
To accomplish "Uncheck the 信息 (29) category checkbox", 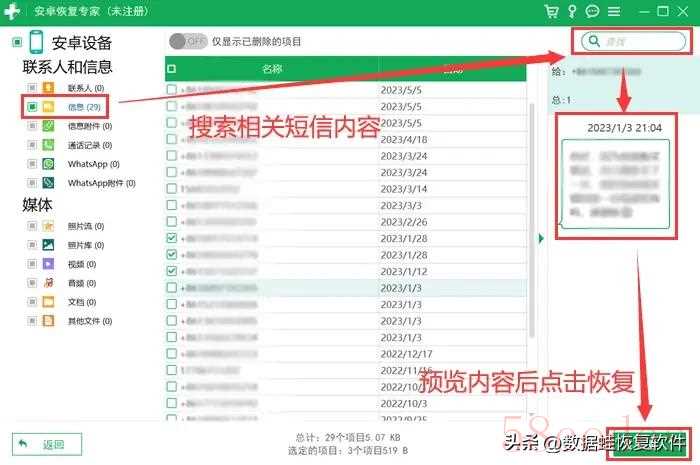I will [32, 107].
